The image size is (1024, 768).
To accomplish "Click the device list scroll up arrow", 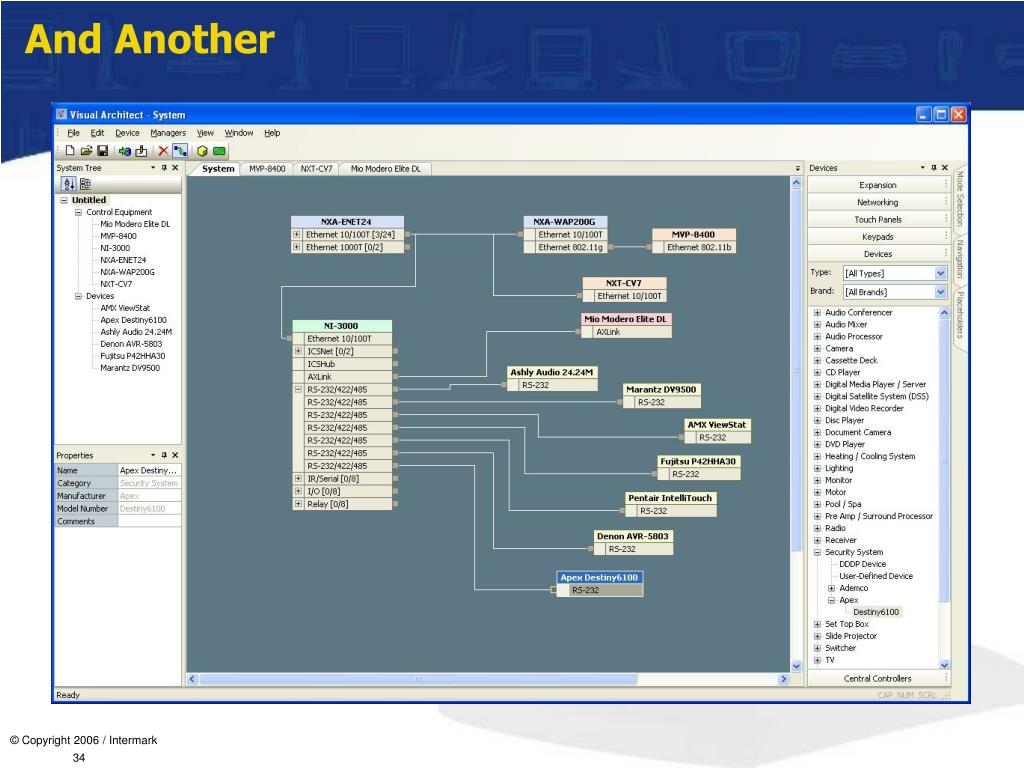I will pyautogui.click(x=944, y=313).
